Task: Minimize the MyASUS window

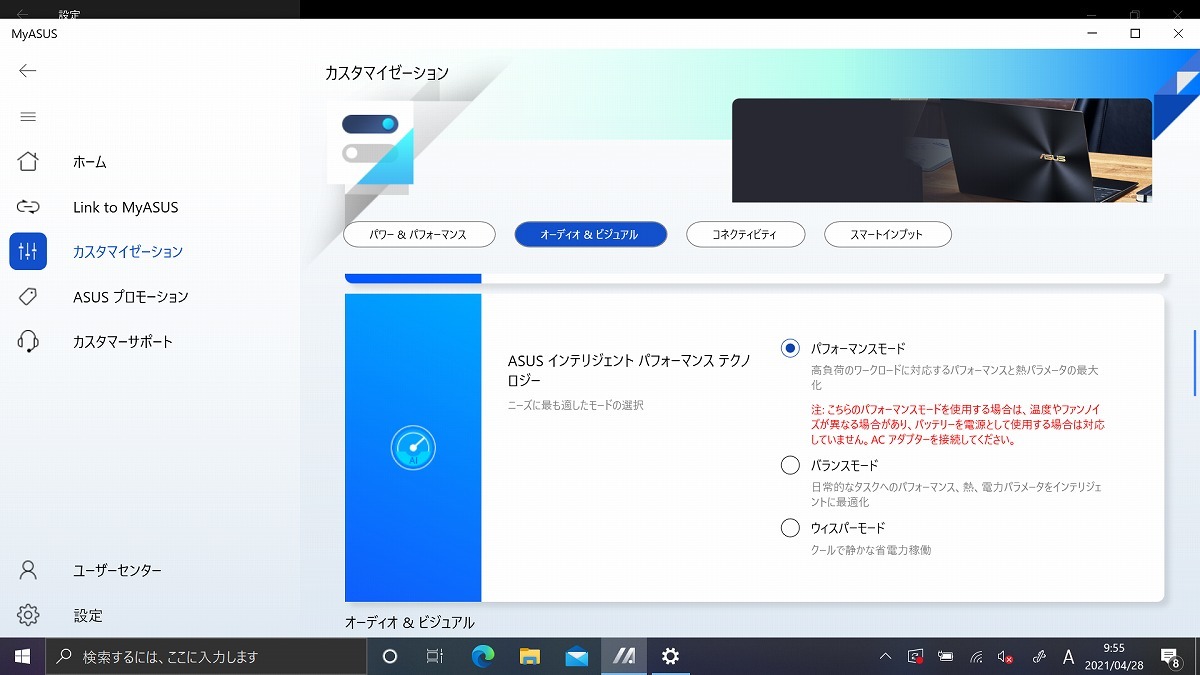Action: pyautogui.click(x=1090, y=33)
